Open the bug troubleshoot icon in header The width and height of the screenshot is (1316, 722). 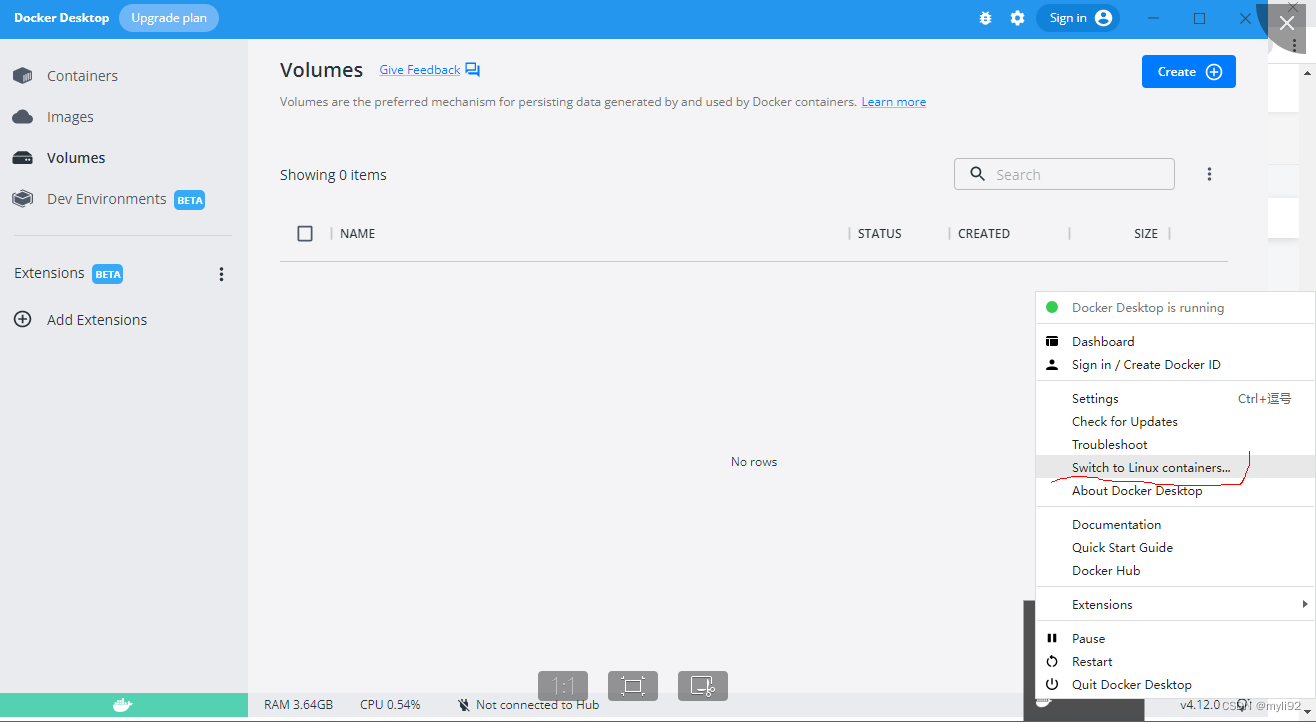[986, 18]
